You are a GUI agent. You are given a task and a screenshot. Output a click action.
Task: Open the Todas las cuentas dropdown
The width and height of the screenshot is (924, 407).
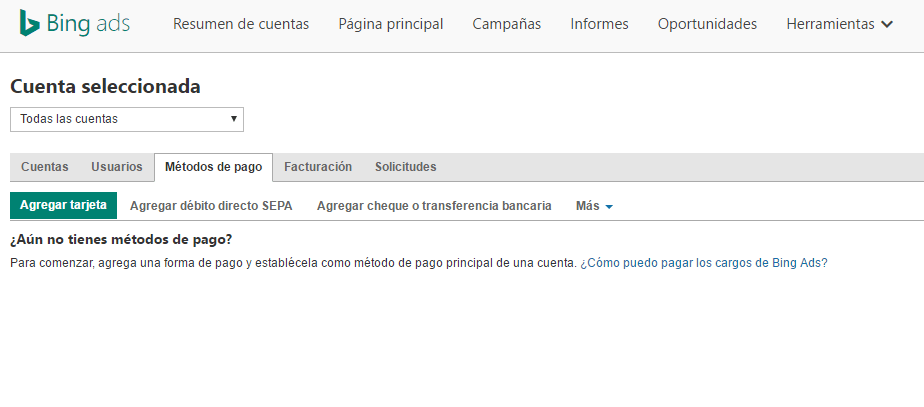point(127,119)
